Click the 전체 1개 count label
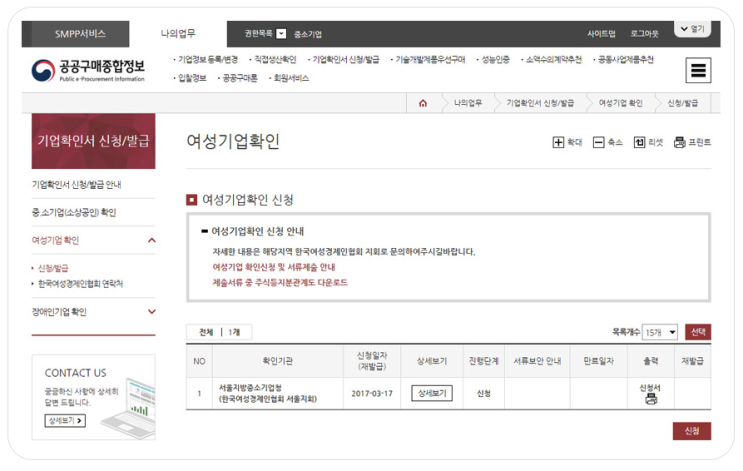This screenshot has width=743, height=471. 219,333
